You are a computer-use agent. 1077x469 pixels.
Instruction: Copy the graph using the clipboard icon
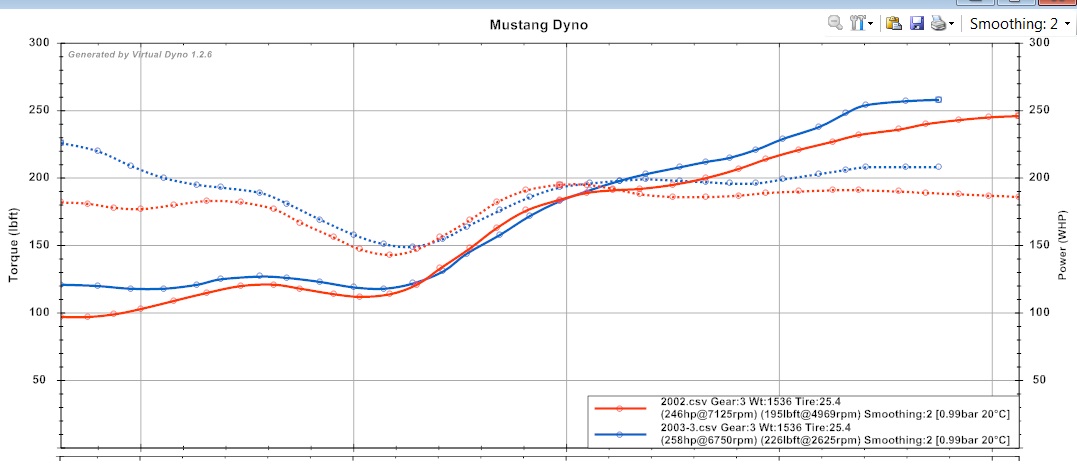(x=894, y=23)
